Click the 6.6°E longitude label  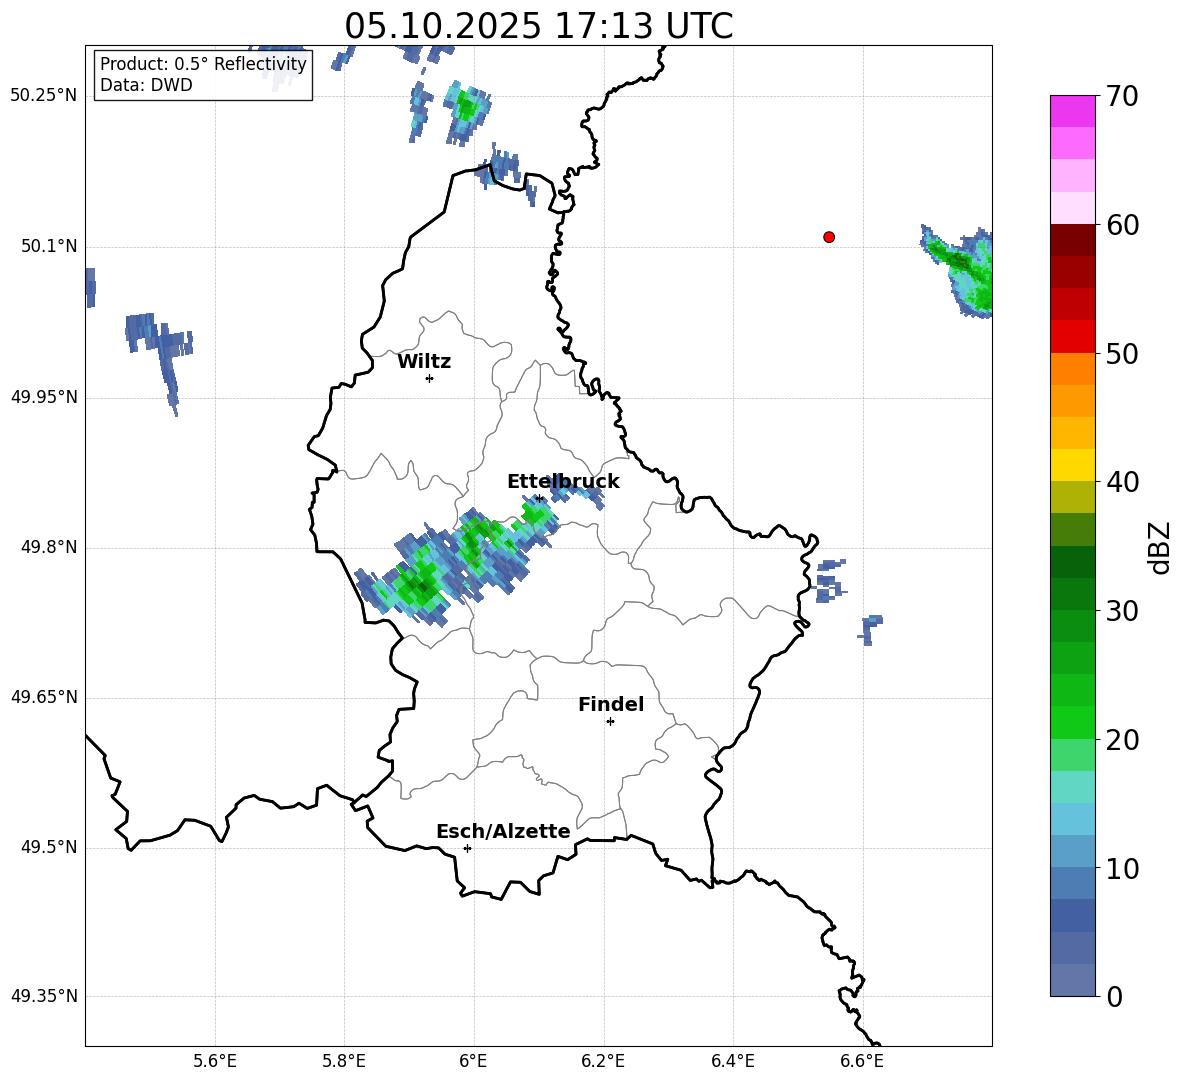(x=862, y=1061)
